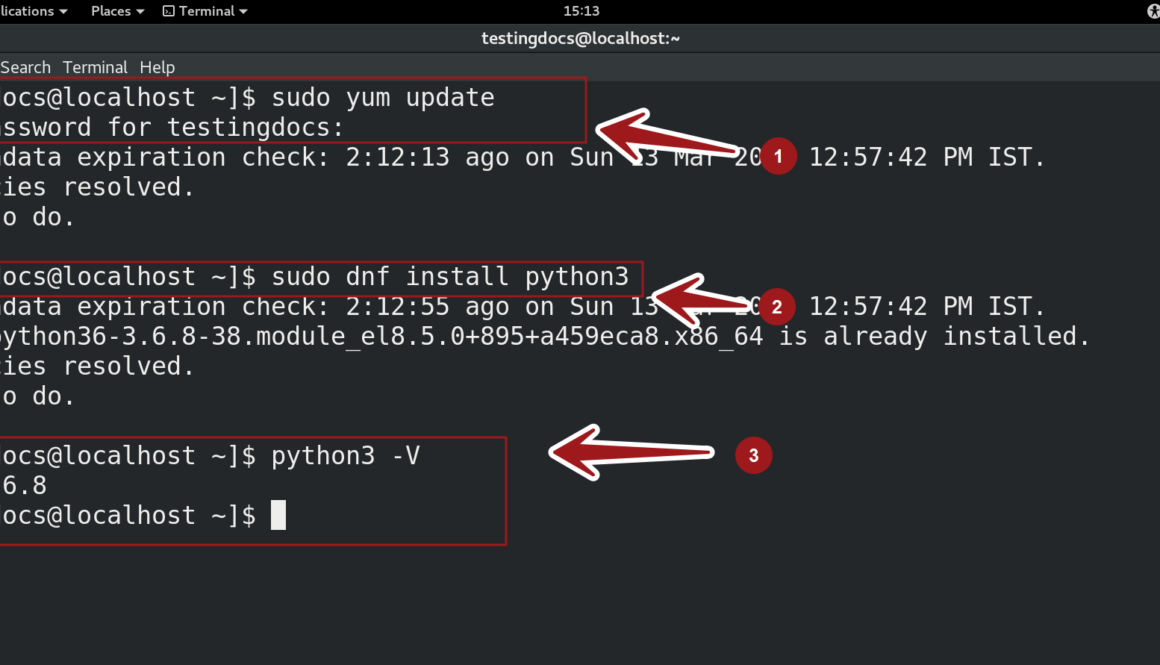The image size is (1160, 665).
Task: Open the Terminal menu in menu bar
Action: tap(95, 67)
